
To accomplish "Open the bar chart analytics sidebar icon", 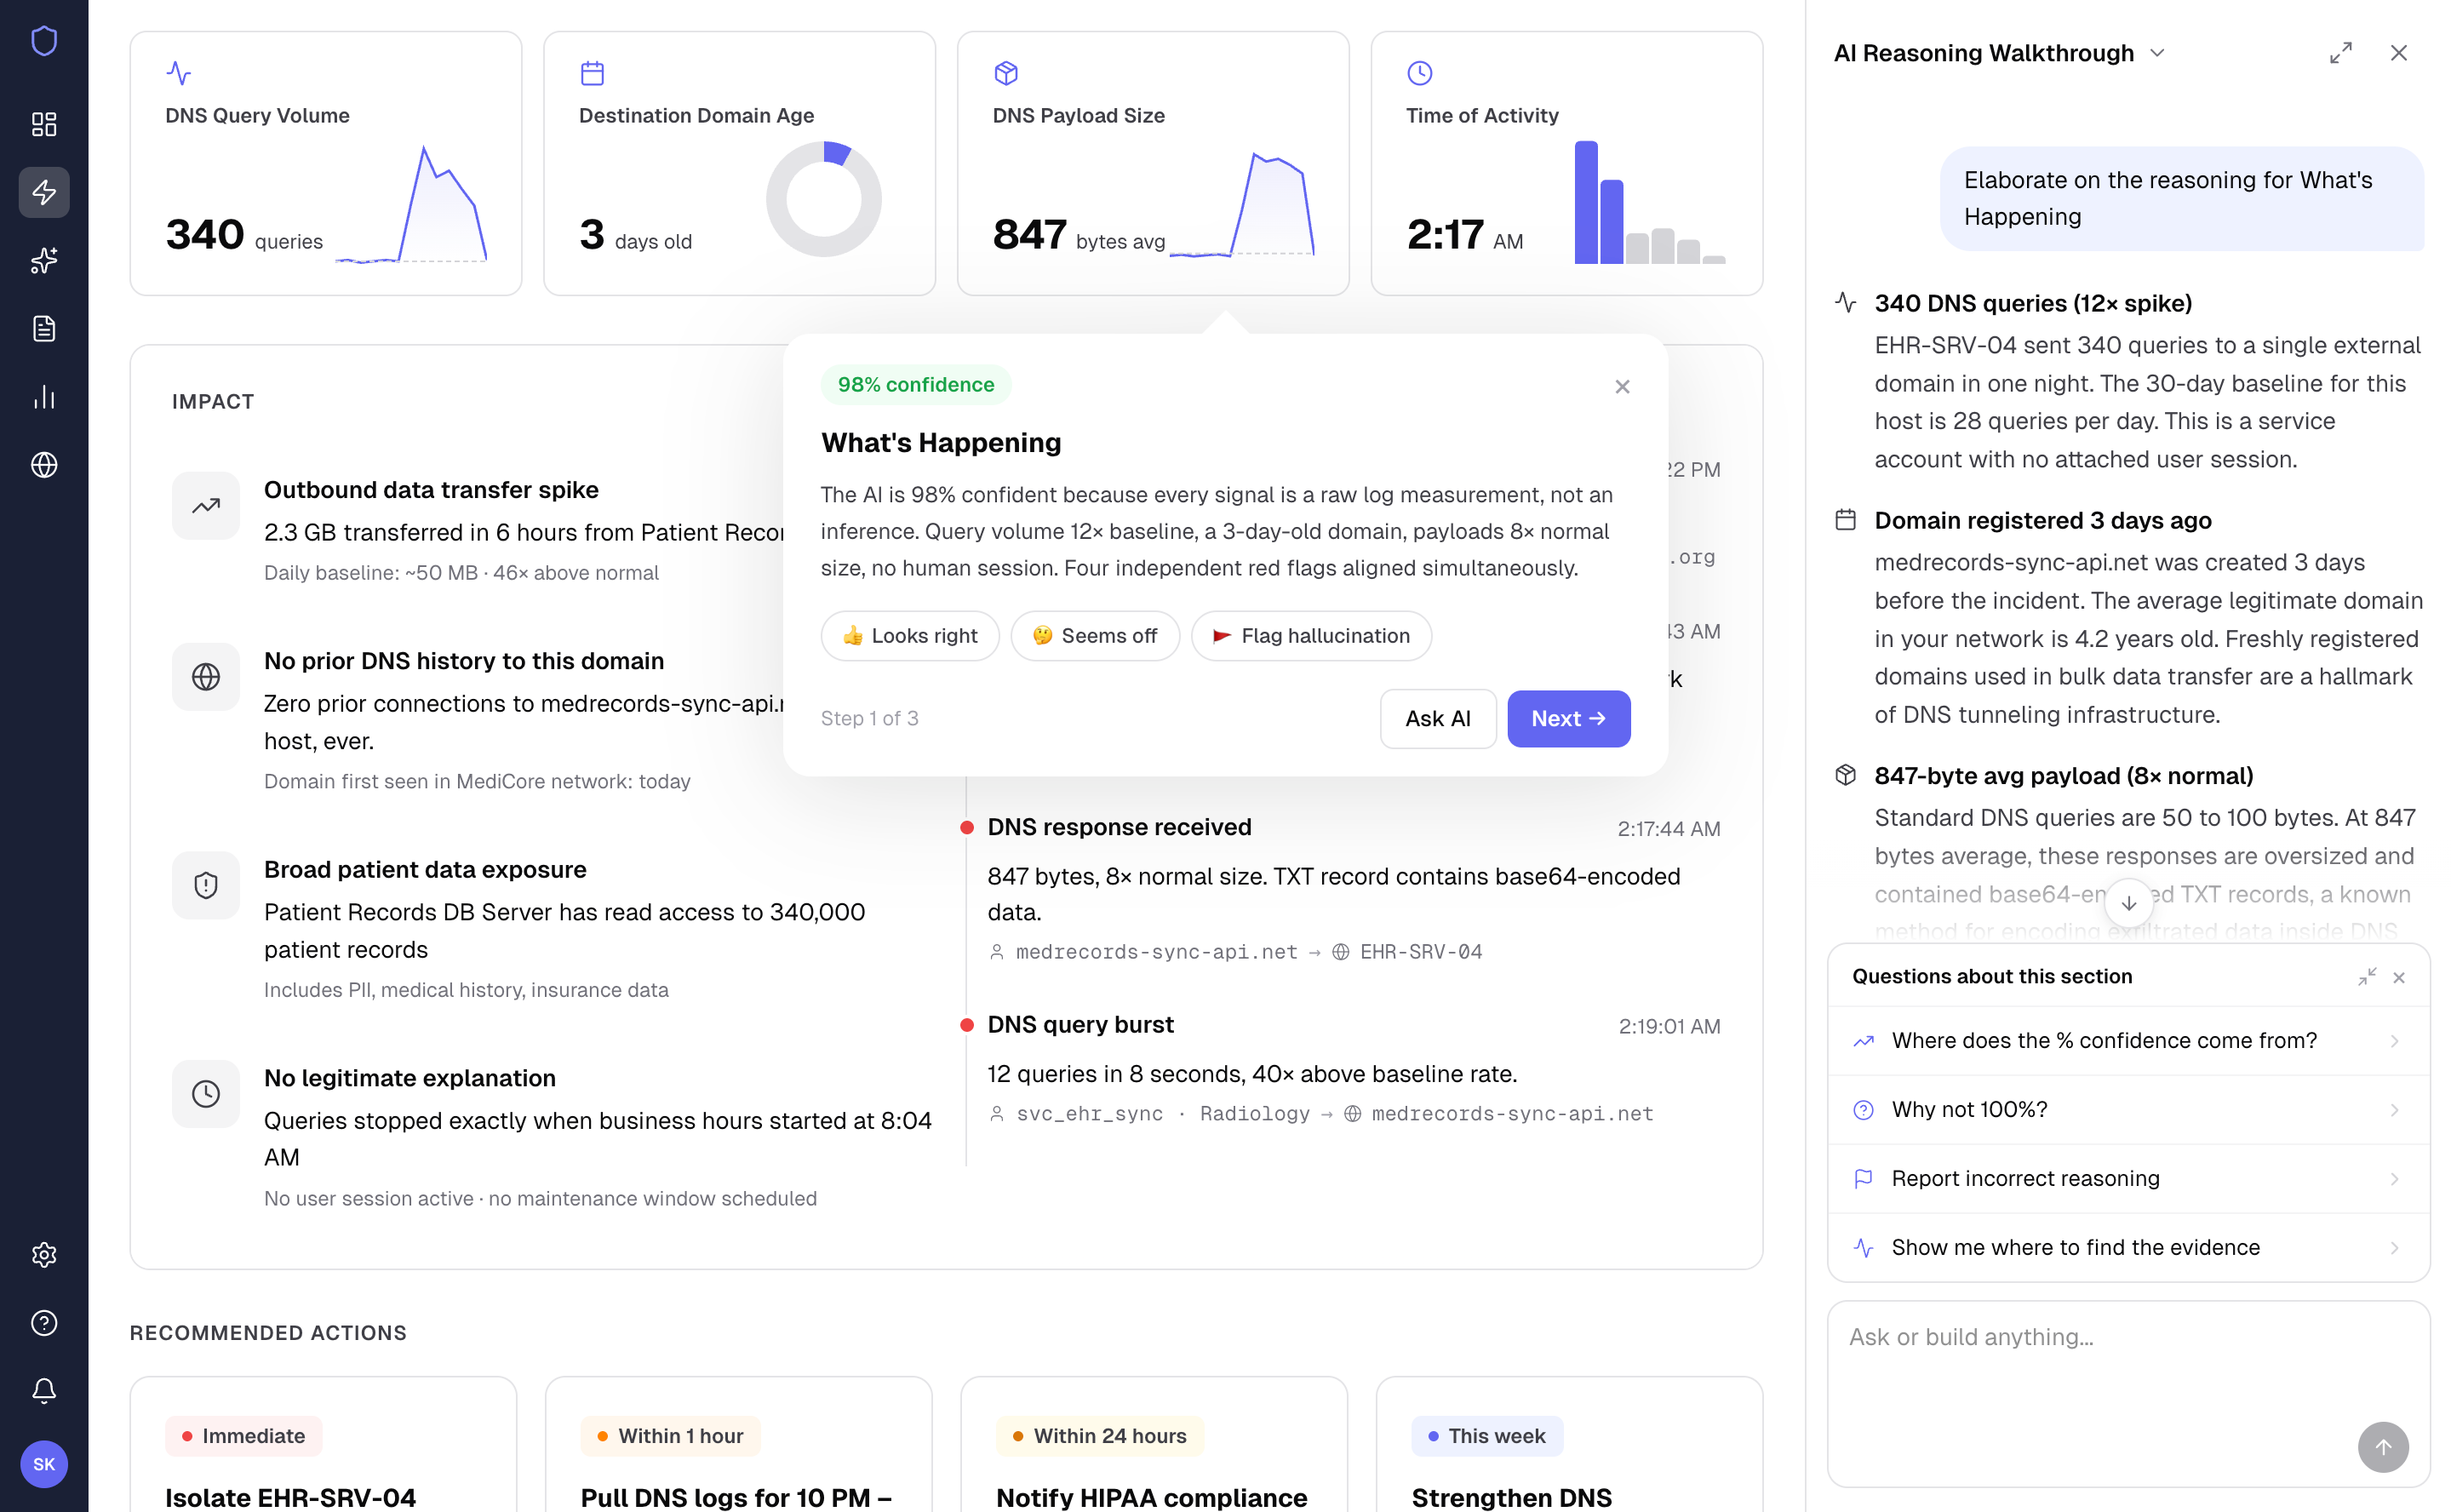I will click(x=44, y=397).
